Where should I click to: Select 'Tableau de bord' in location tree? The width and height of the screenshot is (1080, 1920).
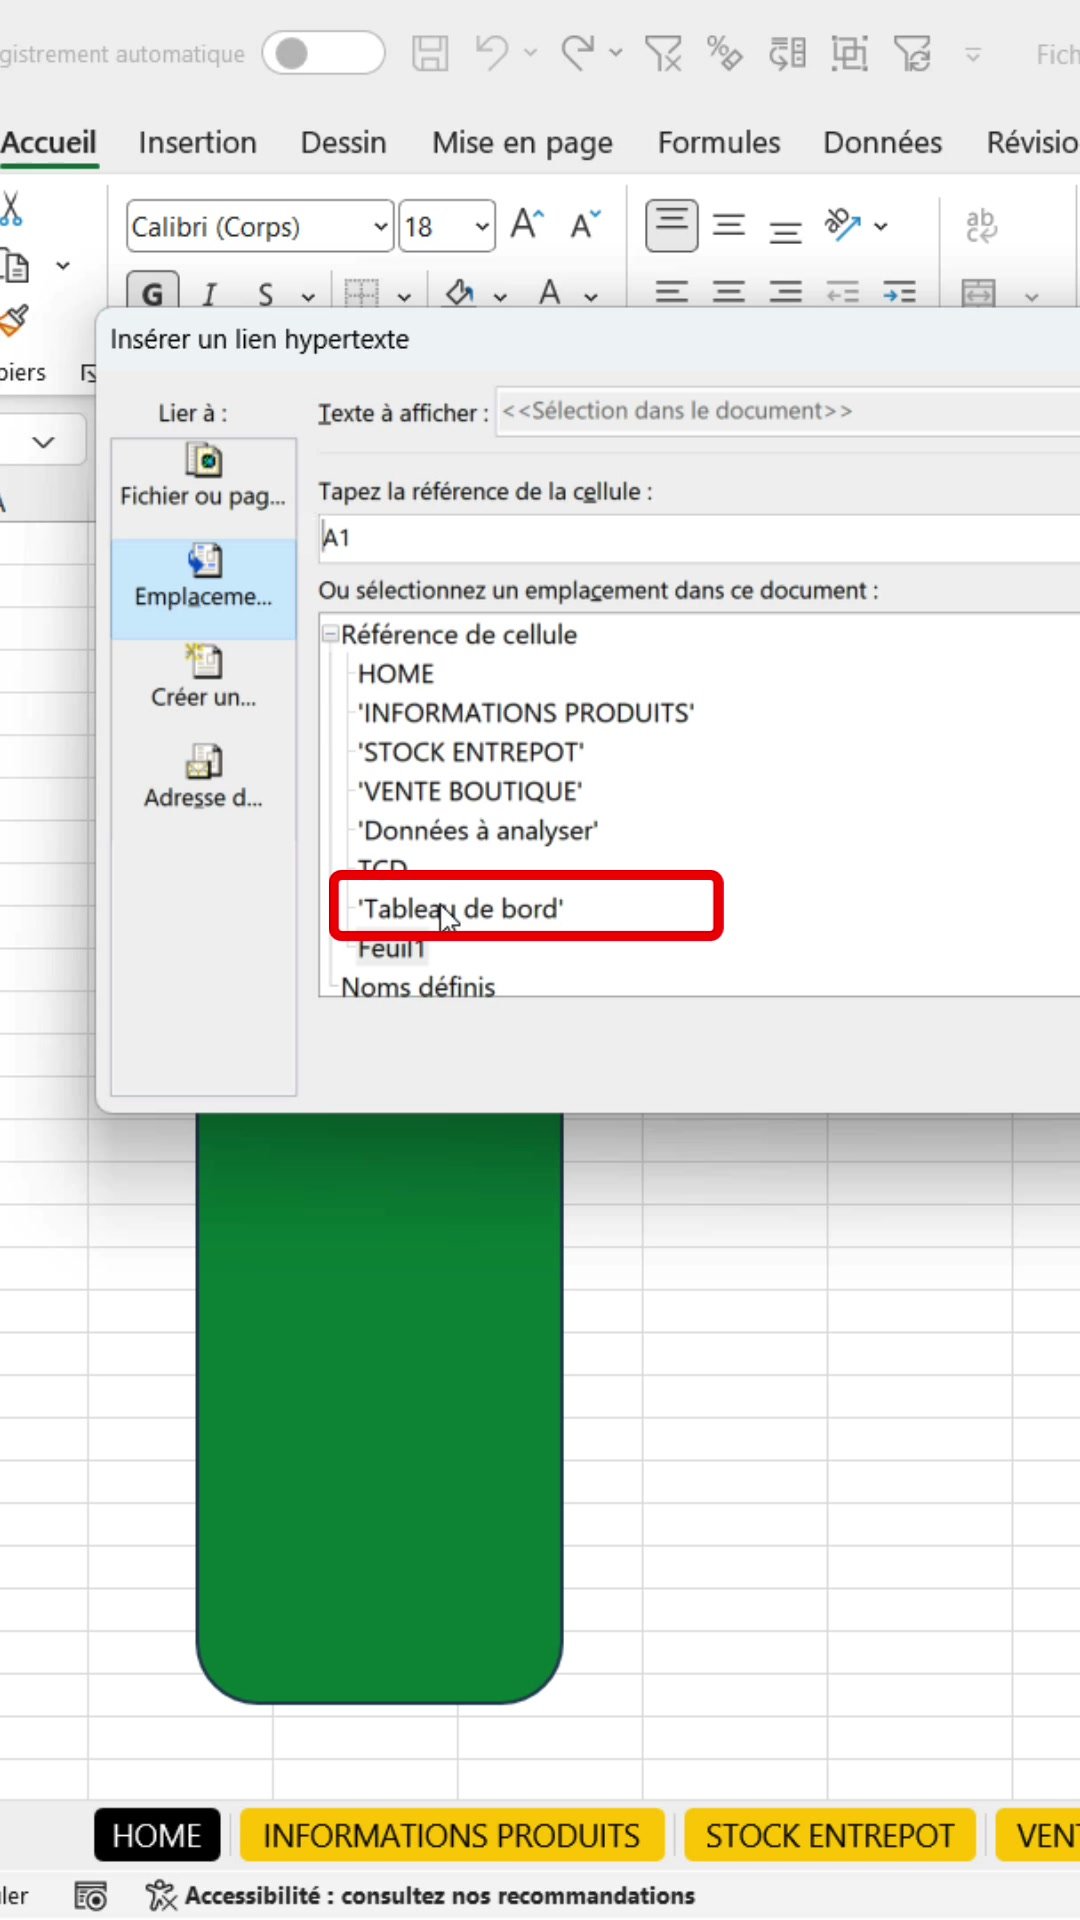tap(461, 909)
